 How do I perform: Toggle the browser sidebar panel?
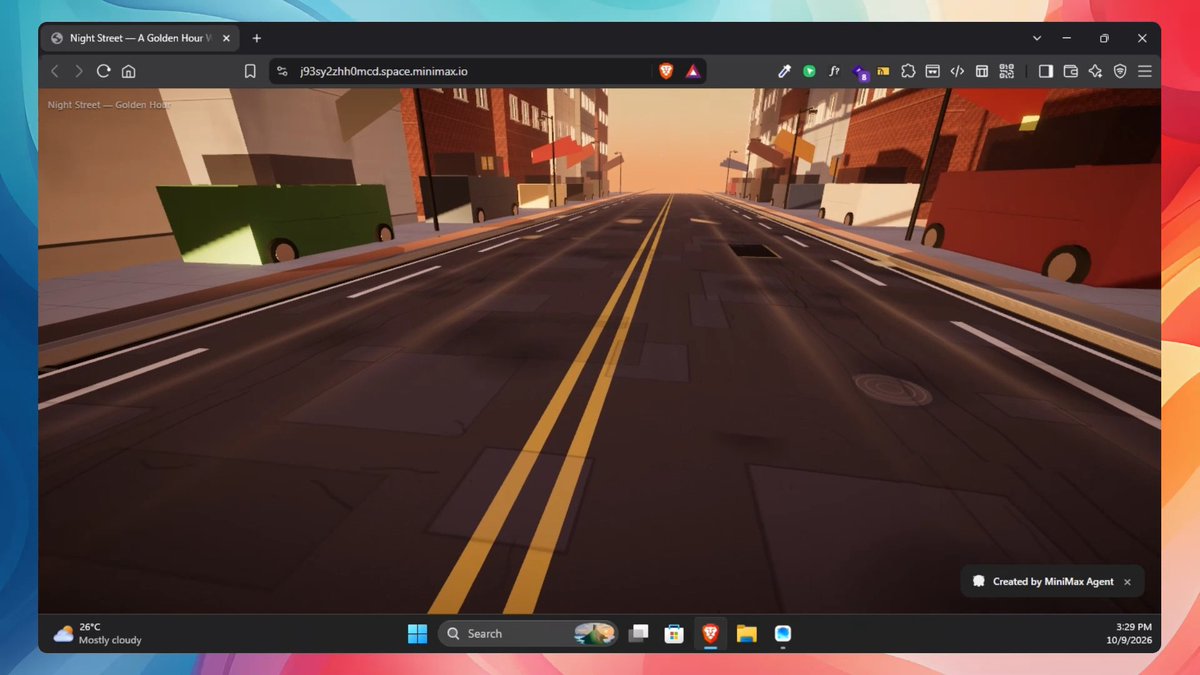[1046, 71]
